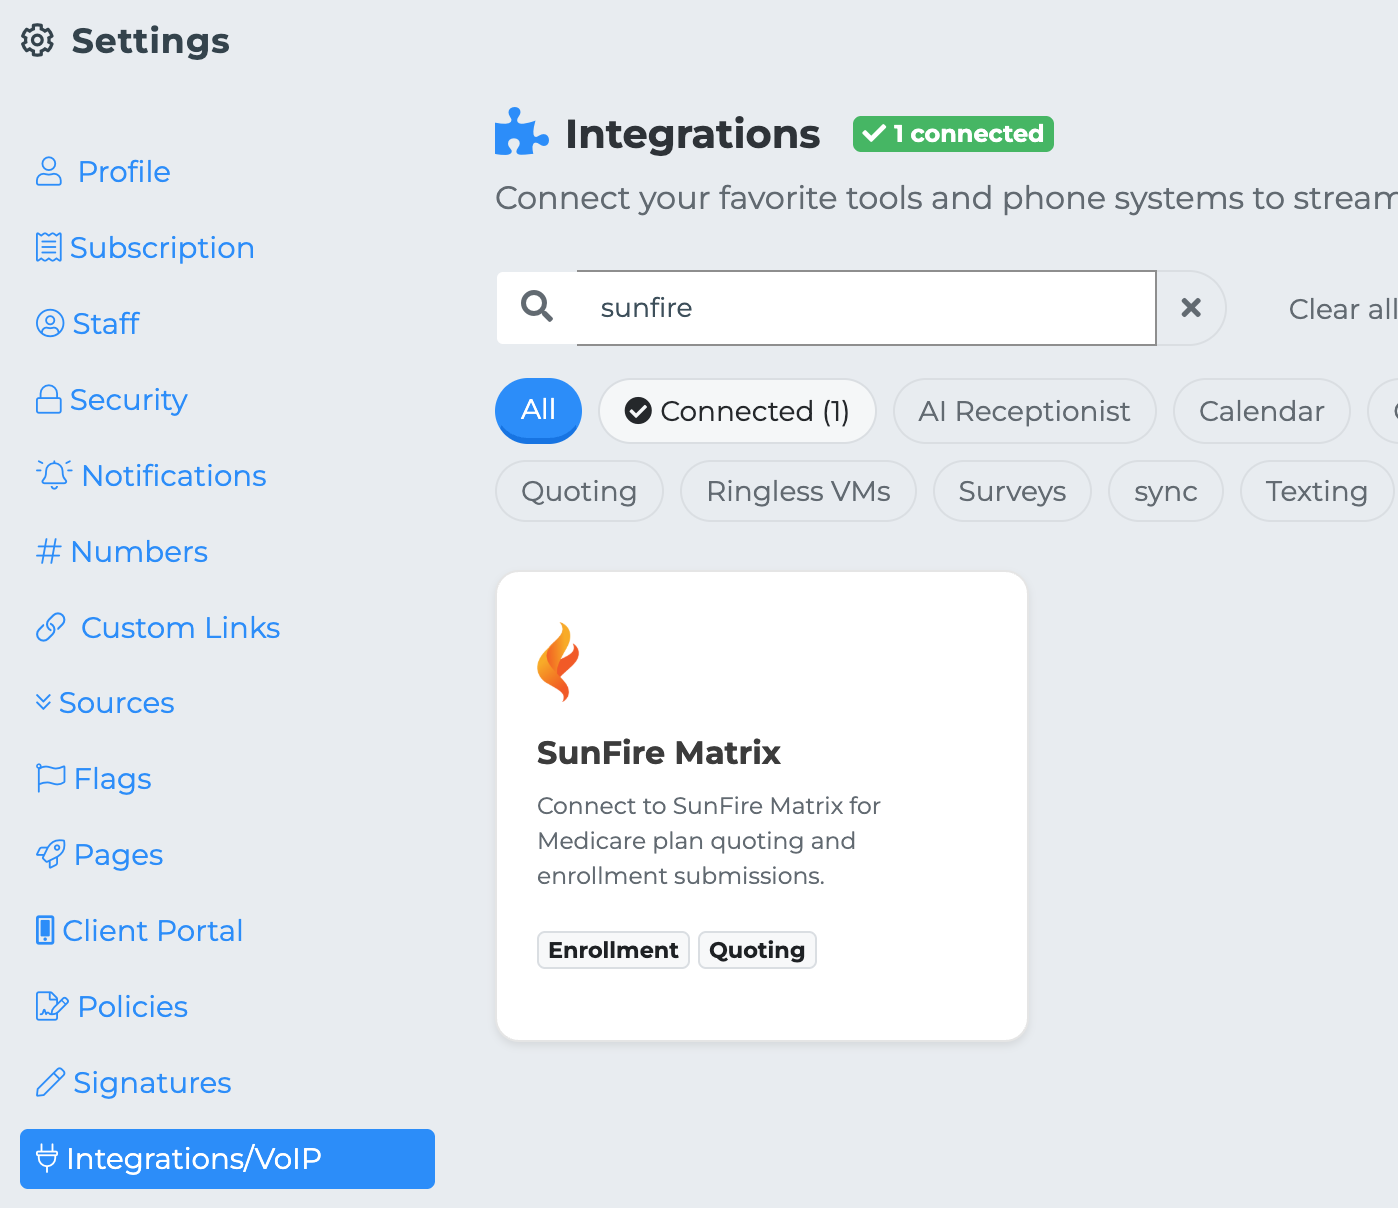
Task: Open Custom Links via the chain icon
Action: (x=51, y=627)
